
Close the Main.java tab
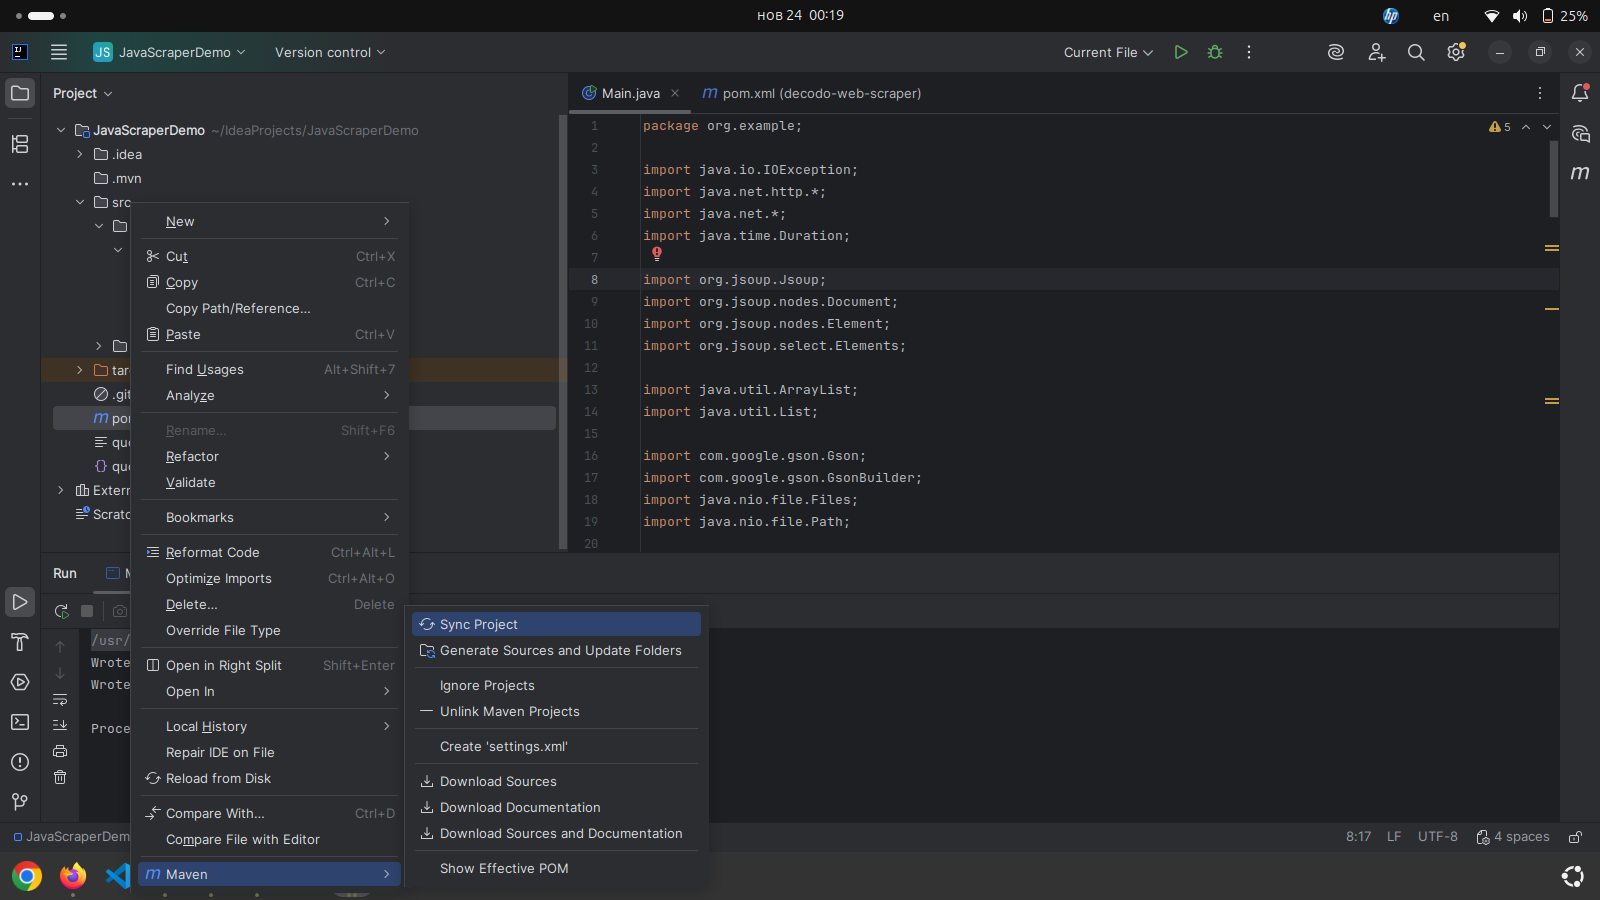pyautogui.click(x=675, y=93)
